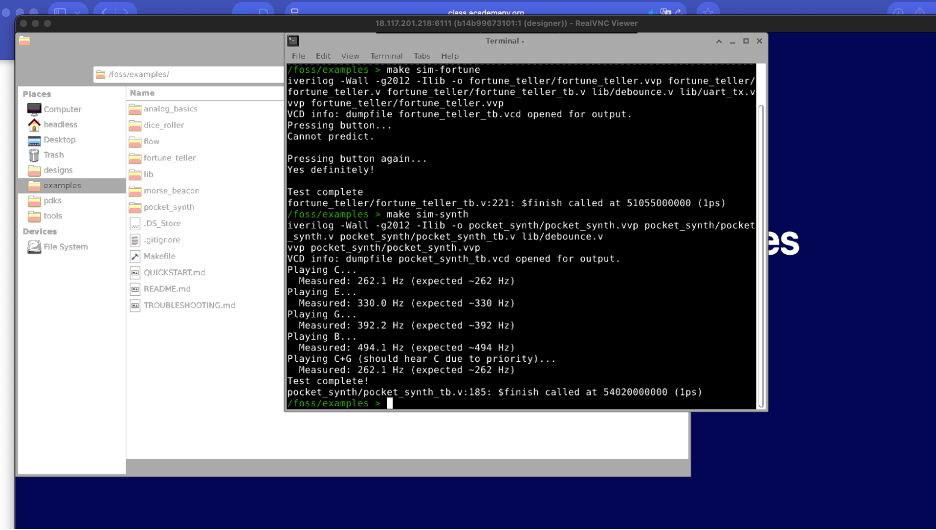The image size is (936, 530).
Task: Open the Terminal menu in menu bar
Action: pyautogui.click(x=386, y=56)
